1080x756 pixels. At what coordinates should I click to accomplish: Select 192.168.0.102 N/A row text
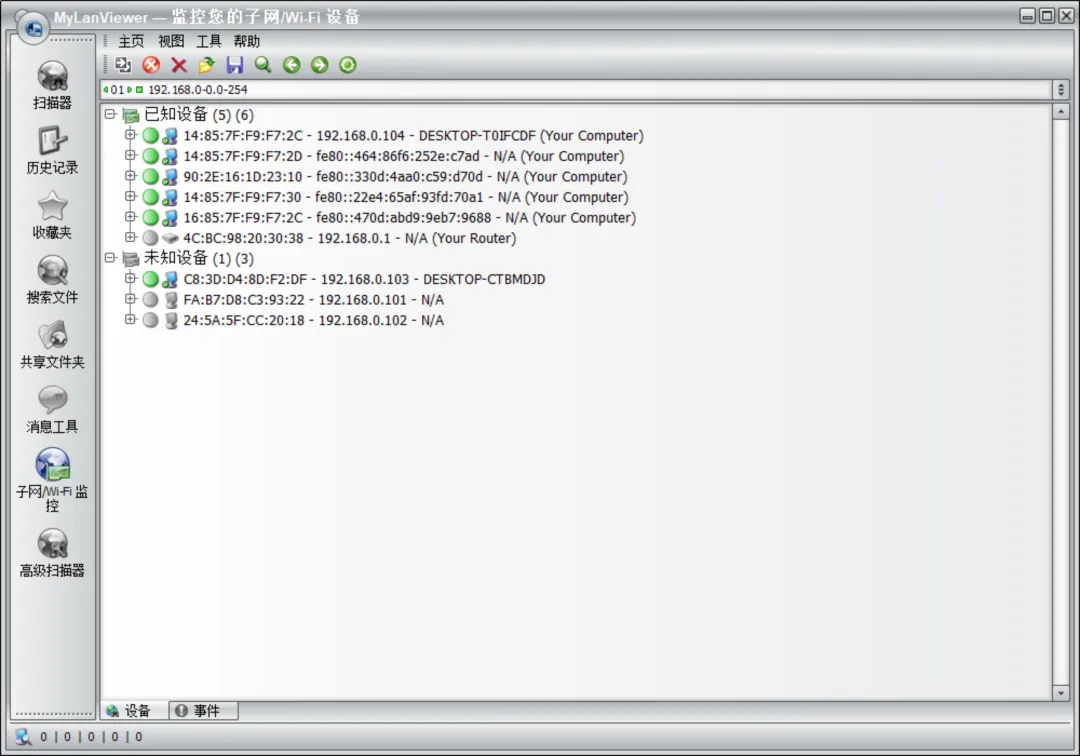click(x=313, y=320)
